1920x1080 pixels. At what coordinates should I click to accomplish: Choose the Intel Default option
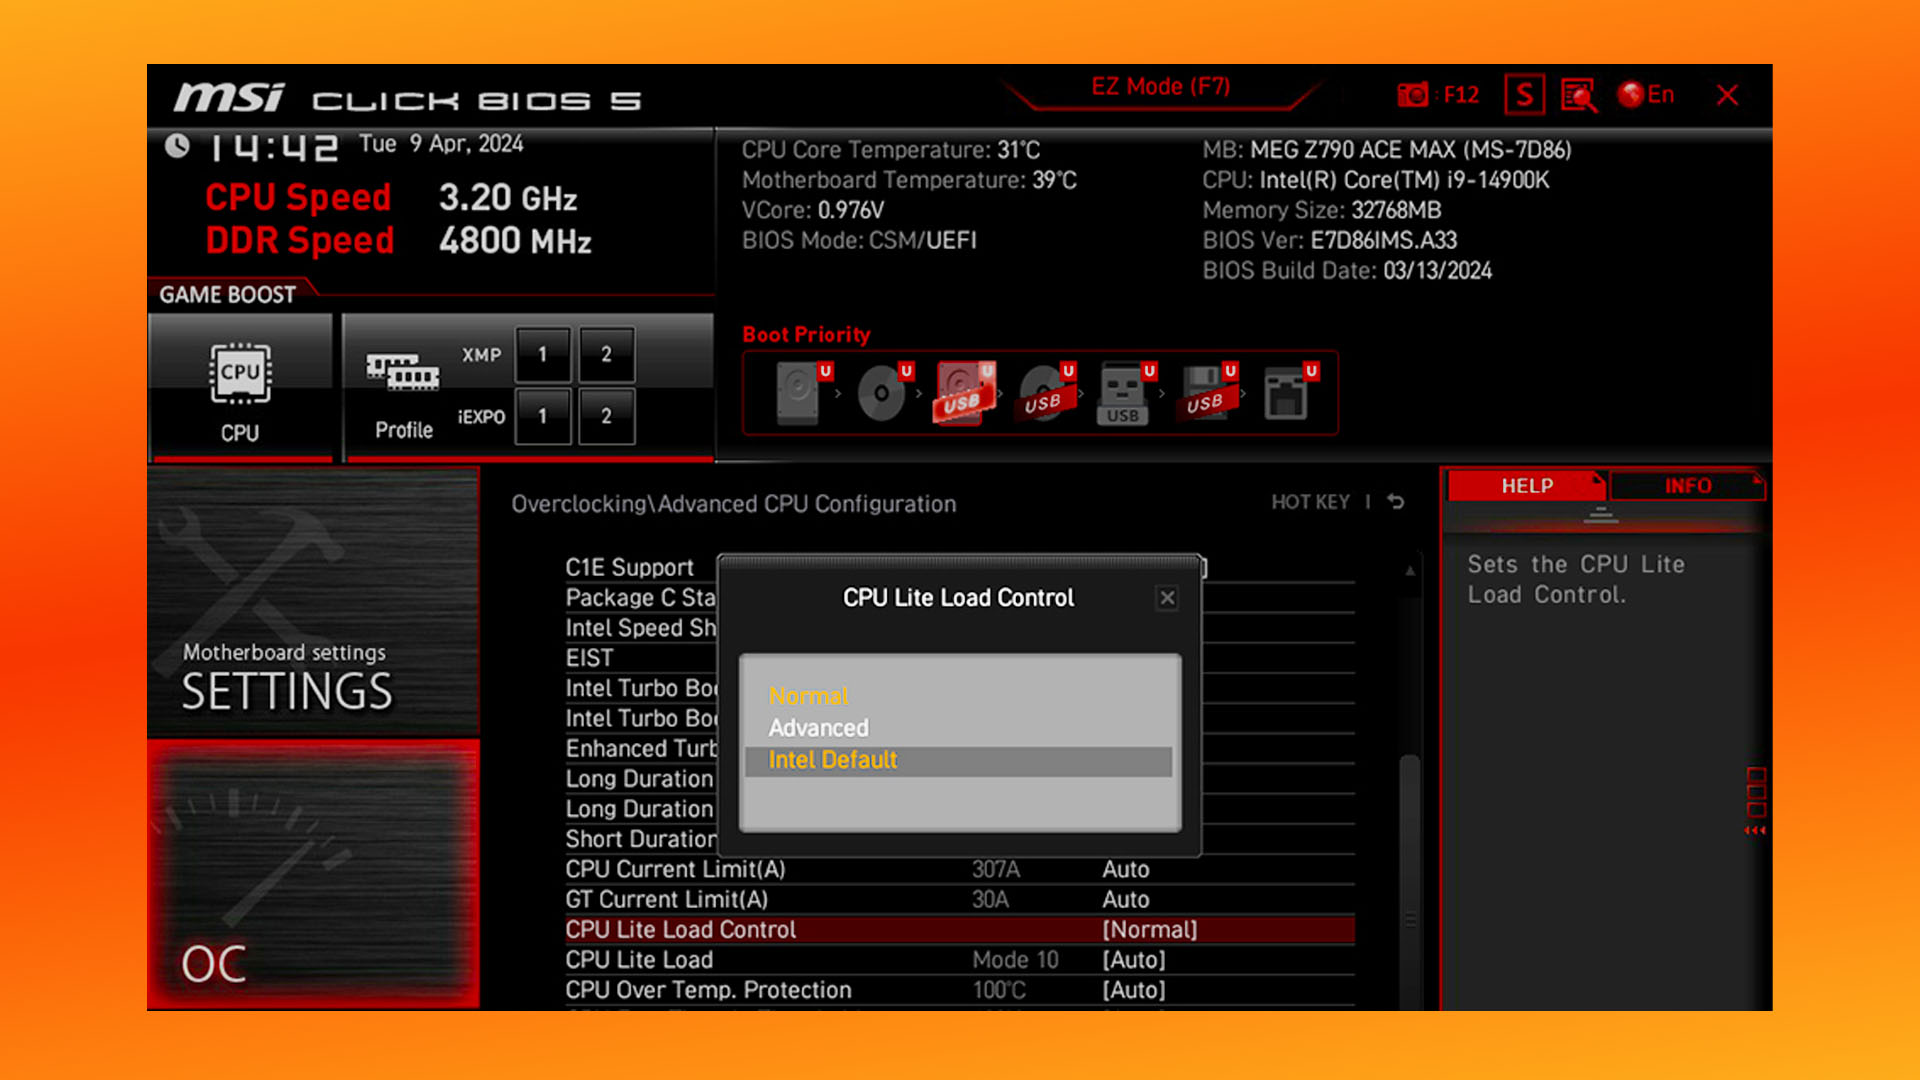click(x=958, y=760)
